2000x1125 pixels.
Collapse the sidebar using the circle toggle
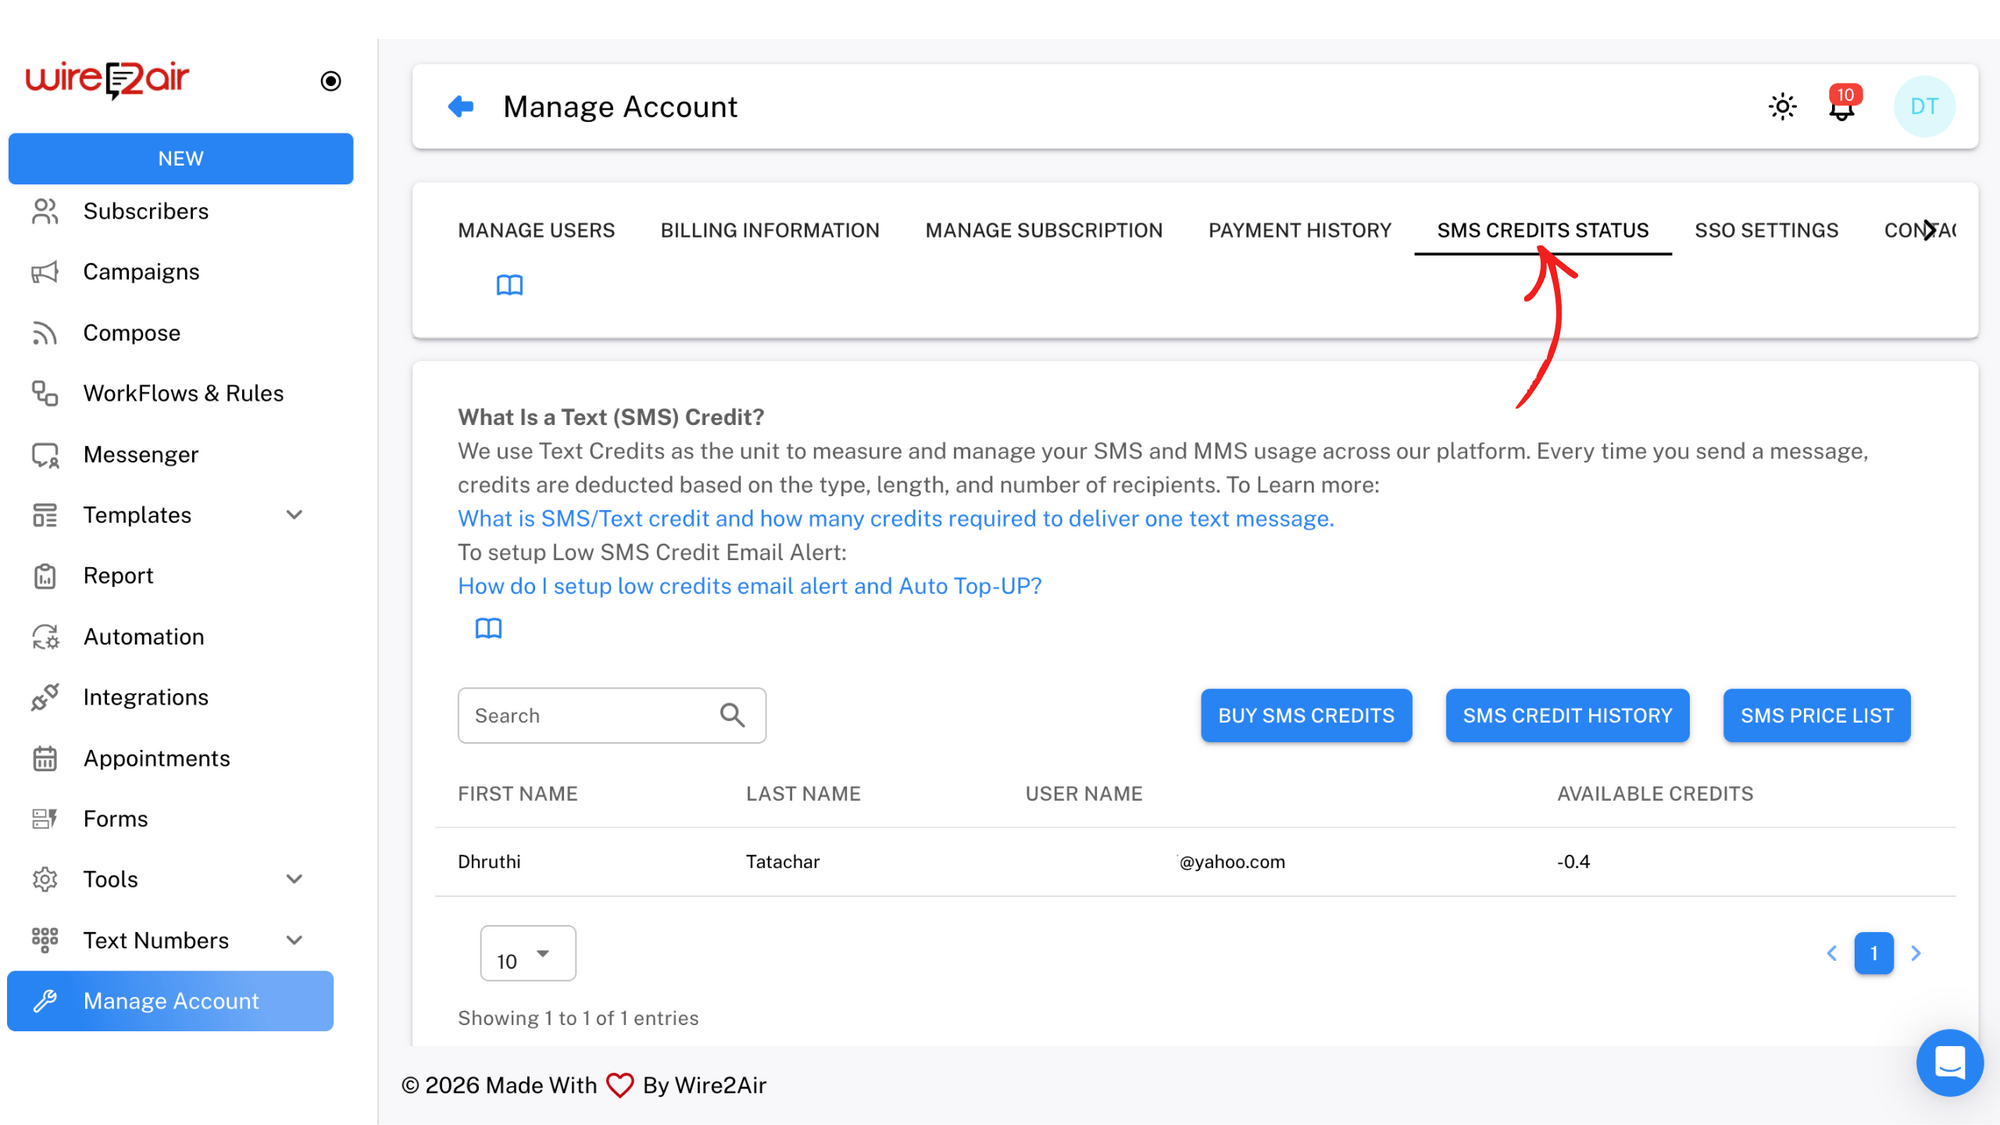tap(330, 80)
